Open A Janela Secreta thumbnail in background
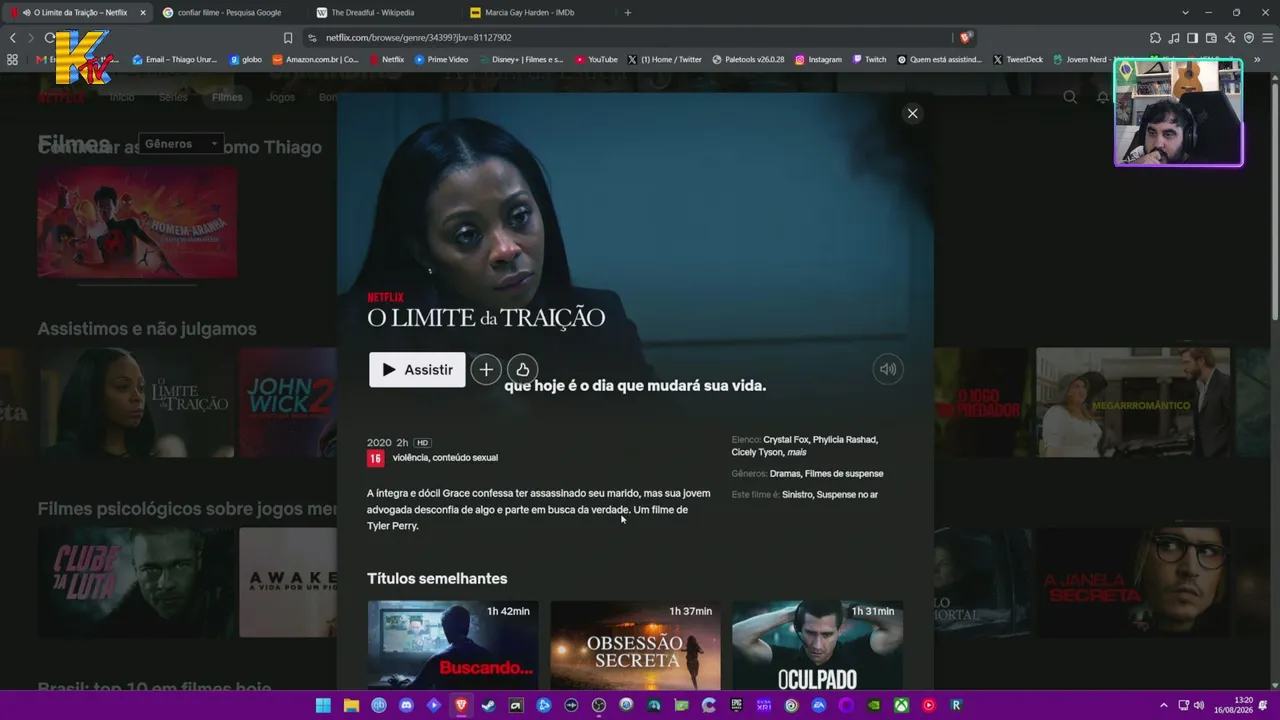Image resolution: width=1280 pixels, height=720 pixels. coord(1133,582)
